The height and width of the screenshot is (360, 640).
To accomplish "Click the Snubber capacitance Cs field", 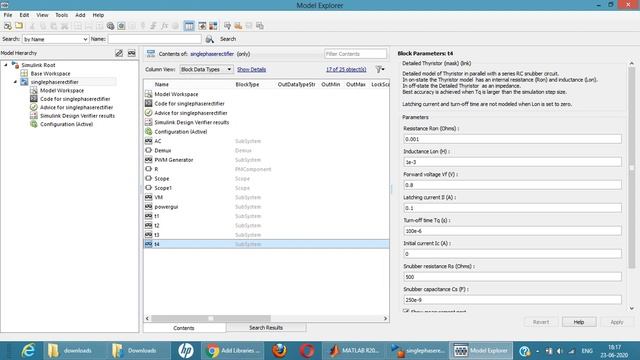I will pos(512,300).
